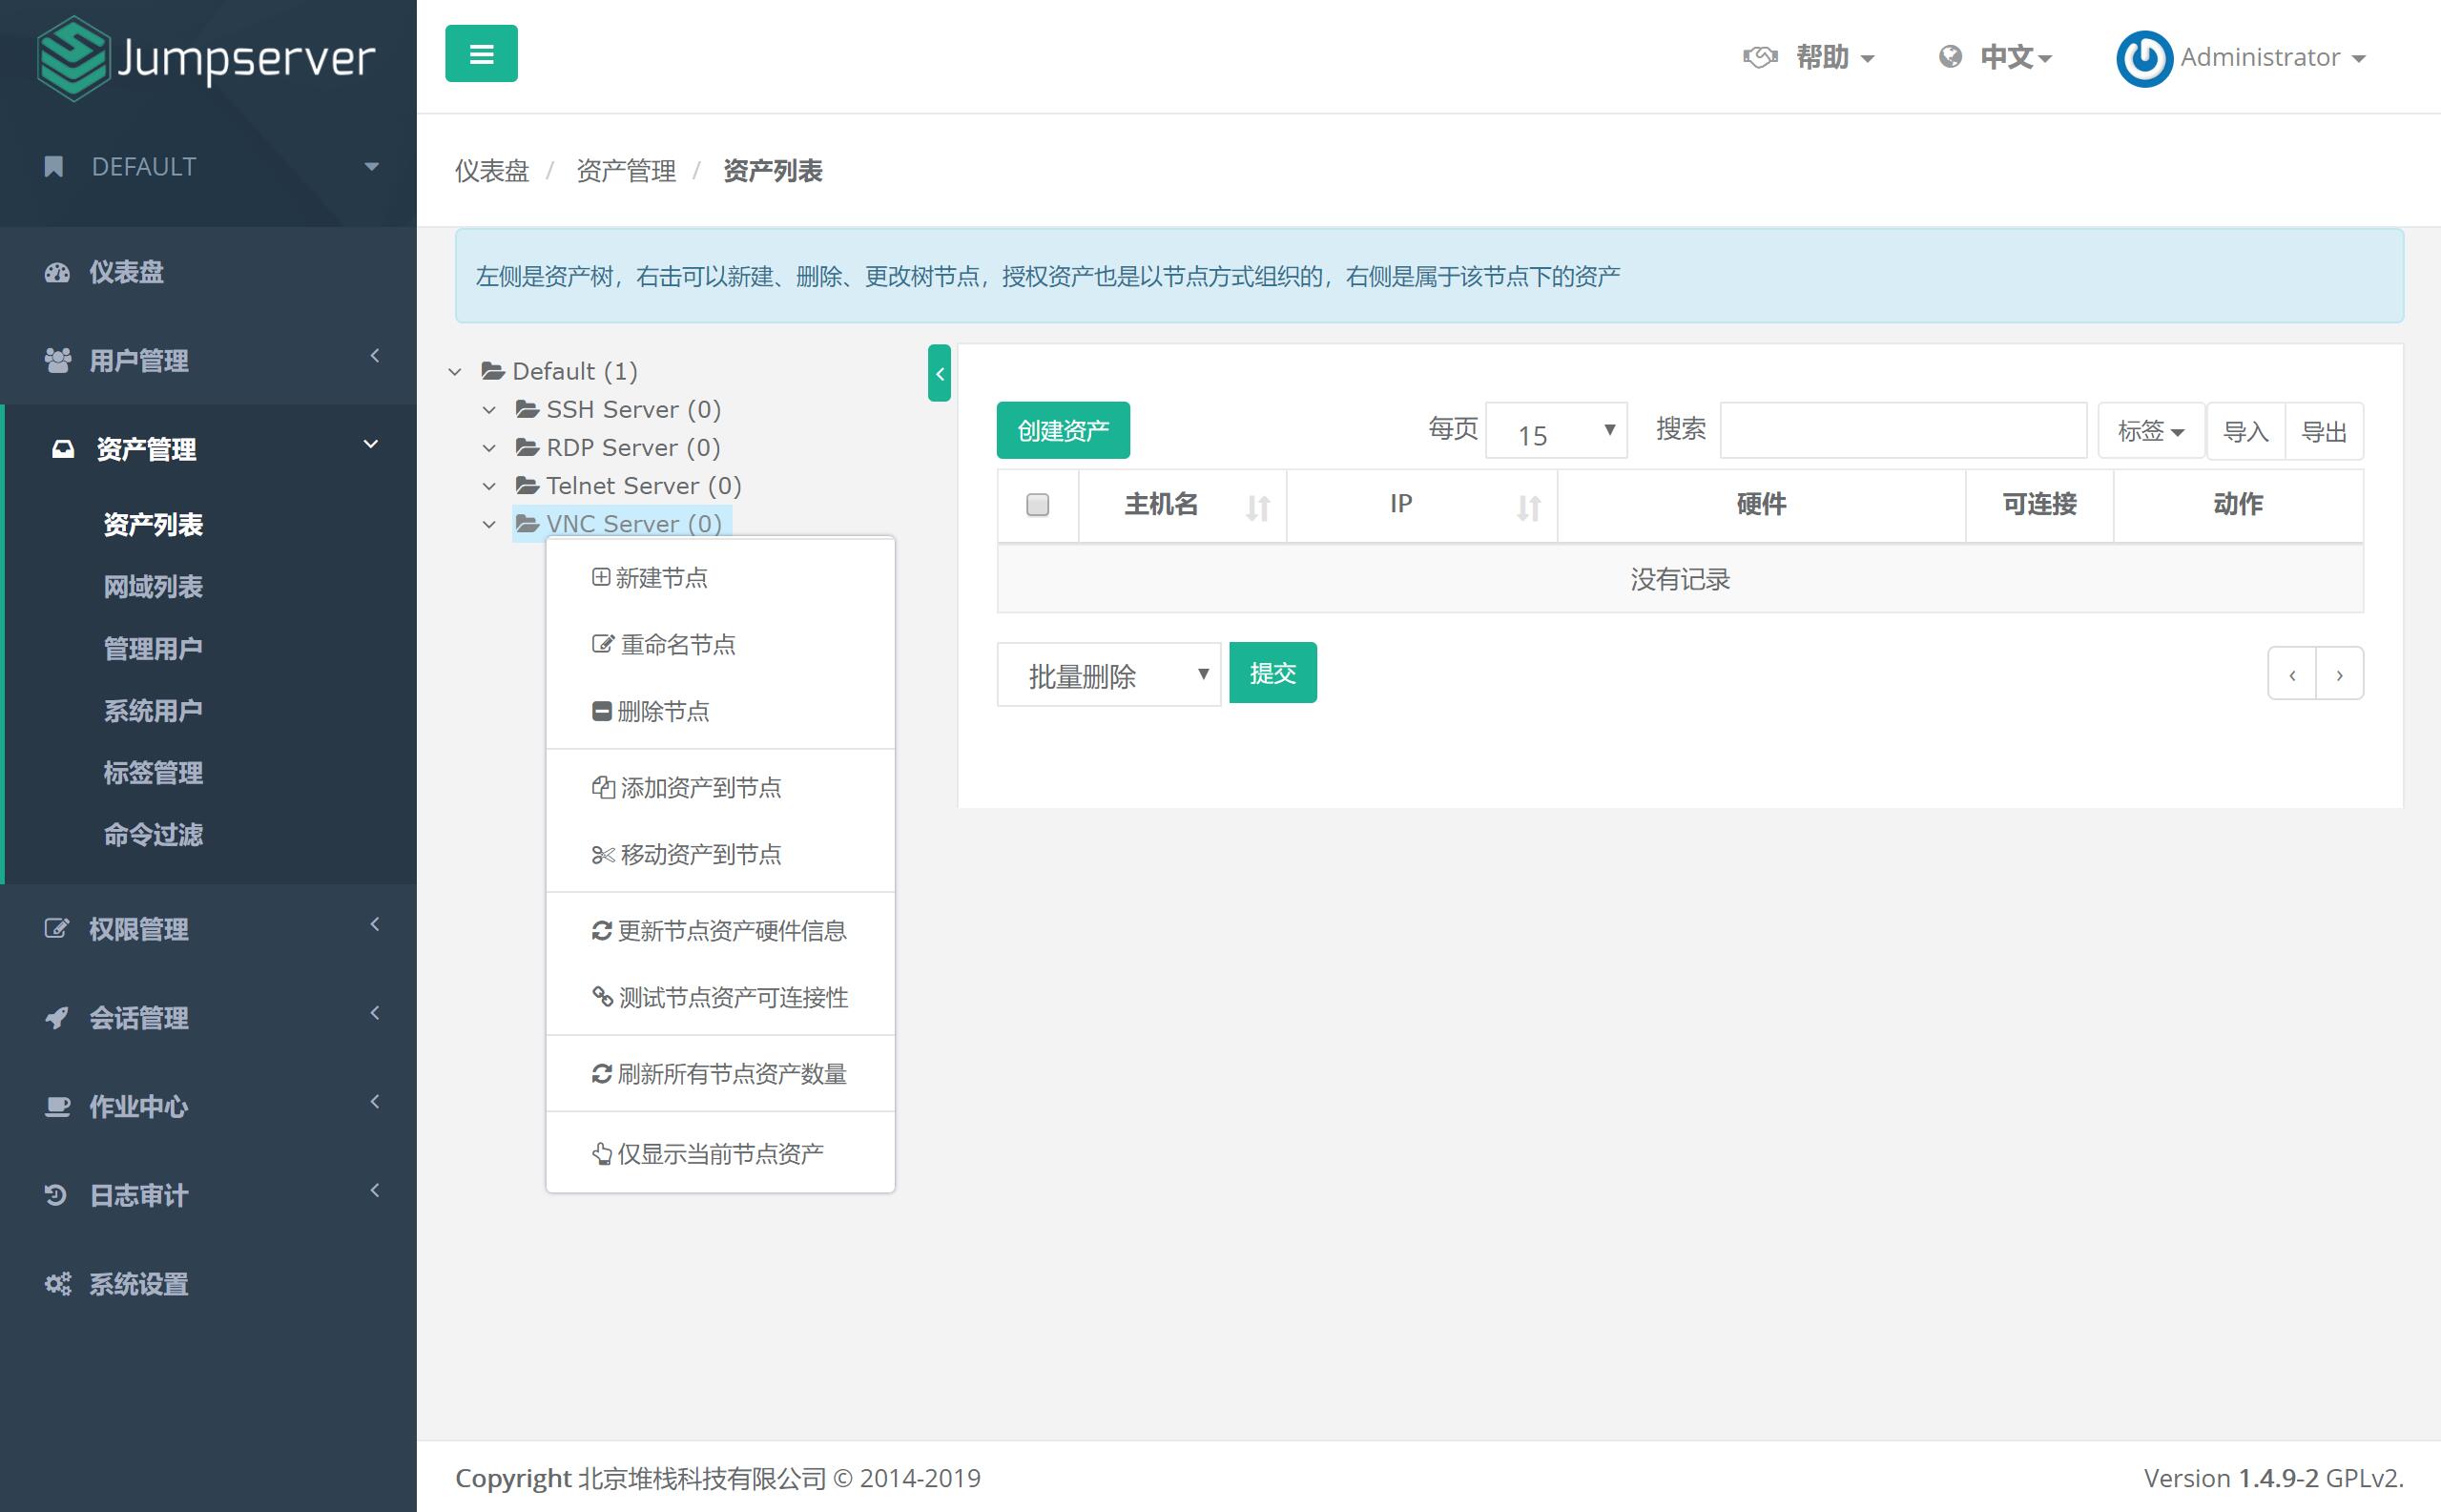The width and height of the screenshot is (2441, 1512).
Task: Open 标签管理 in sidebar
Action: pos(153,773)
